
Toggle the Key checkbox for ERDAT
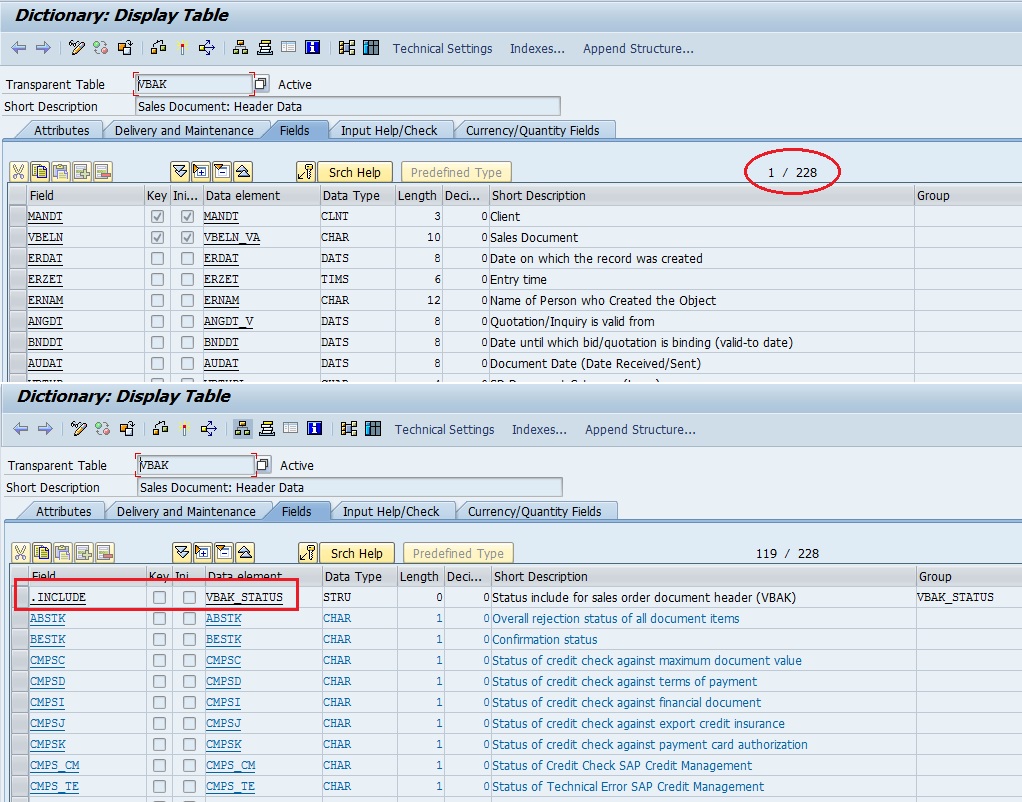pyautogui.click(x=157, y=258)
